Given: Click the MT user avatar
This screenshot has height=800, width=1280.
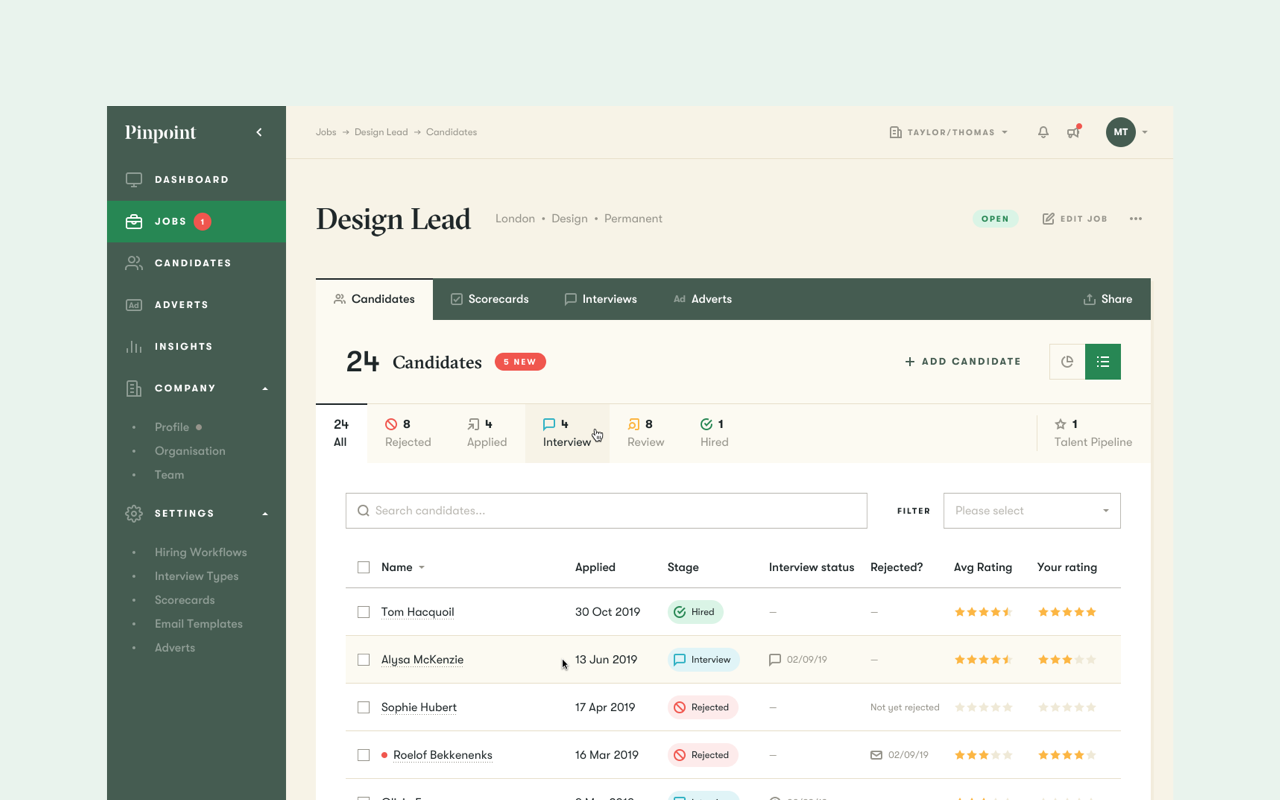Looking at the screenshot, I should (1121, 132).
